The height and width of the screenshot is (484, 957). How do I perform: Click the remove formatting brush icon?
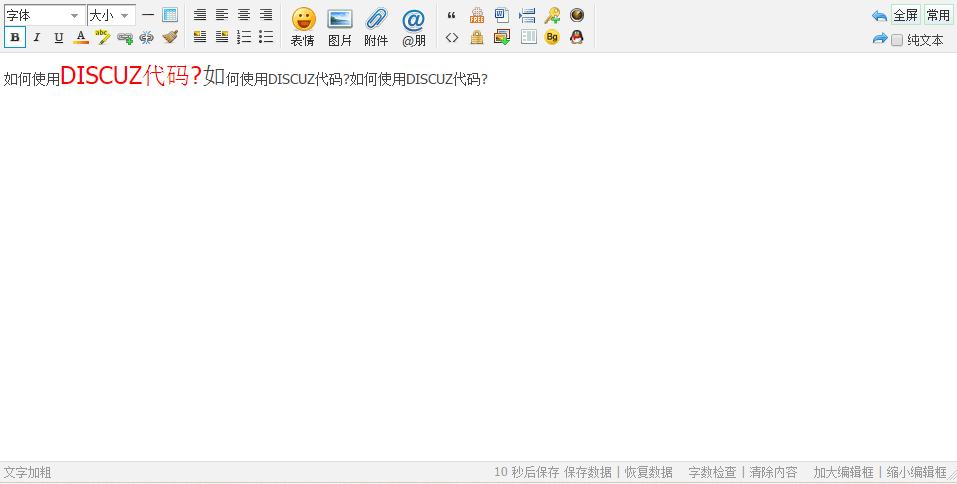pos(170,38)
